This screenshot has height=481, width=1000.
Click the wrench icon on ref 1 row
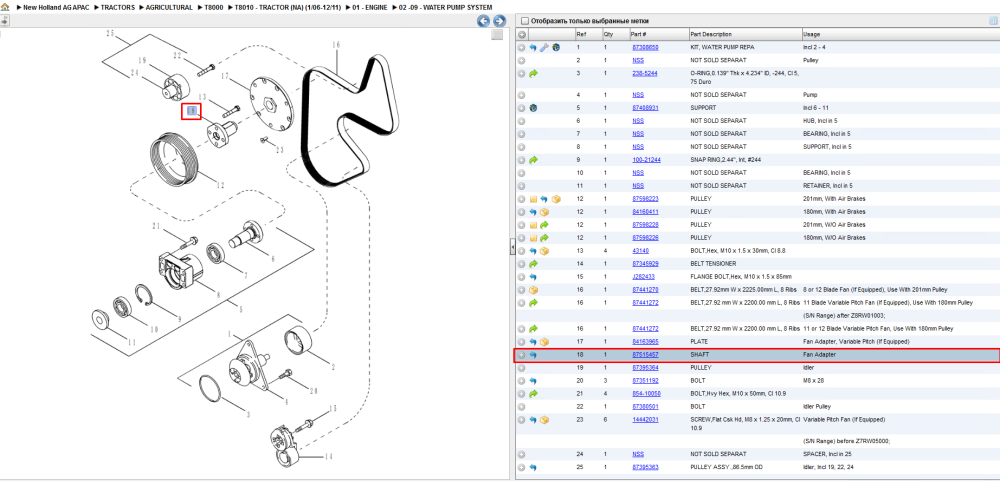coord(544,47)
